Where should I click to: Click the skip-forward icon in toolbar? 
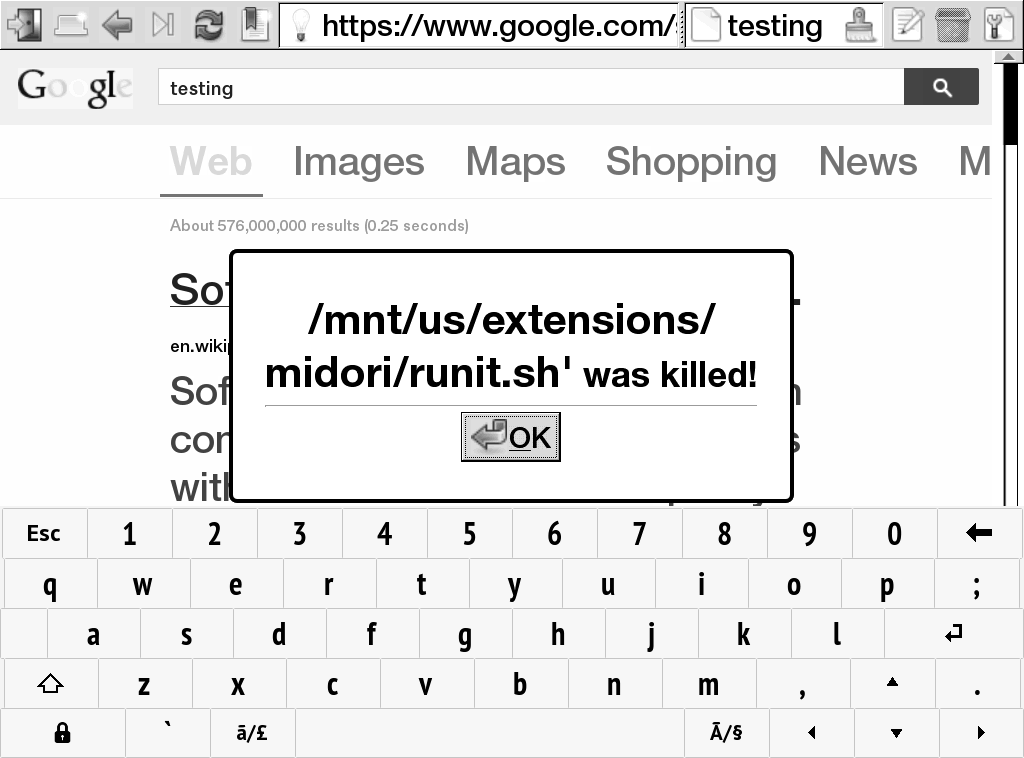point(163,24)
